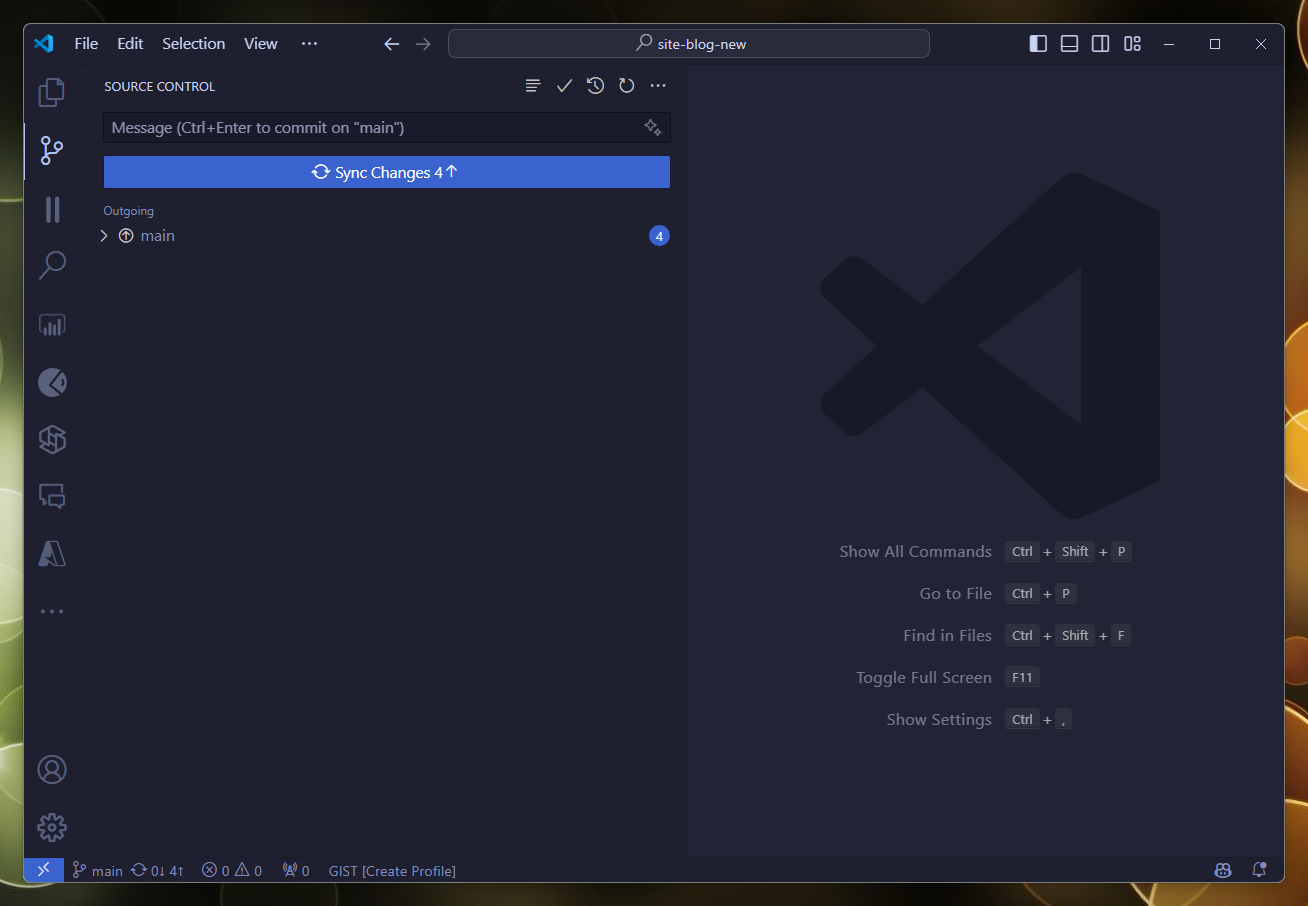Click the SOURCE CONTROL panel title
1308x906 pixels.
click(x=160, y=86)
